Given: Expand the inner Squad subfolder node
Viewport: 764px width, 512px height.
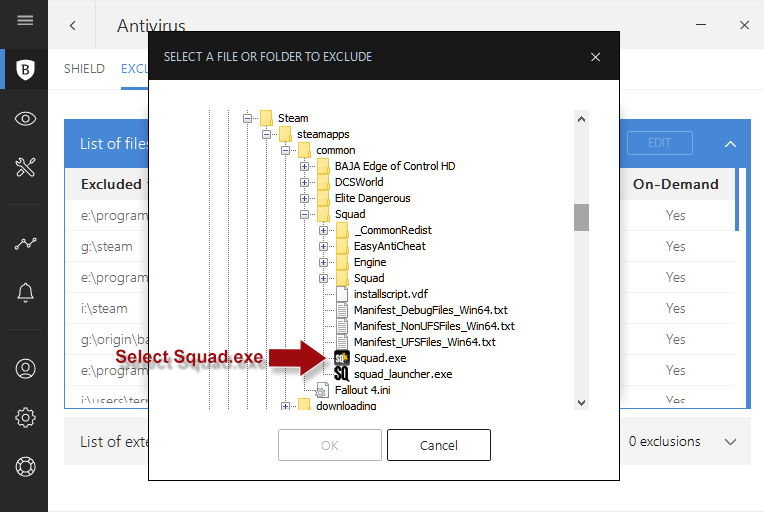Looking at the screenshot, I should tap(323, 278).
